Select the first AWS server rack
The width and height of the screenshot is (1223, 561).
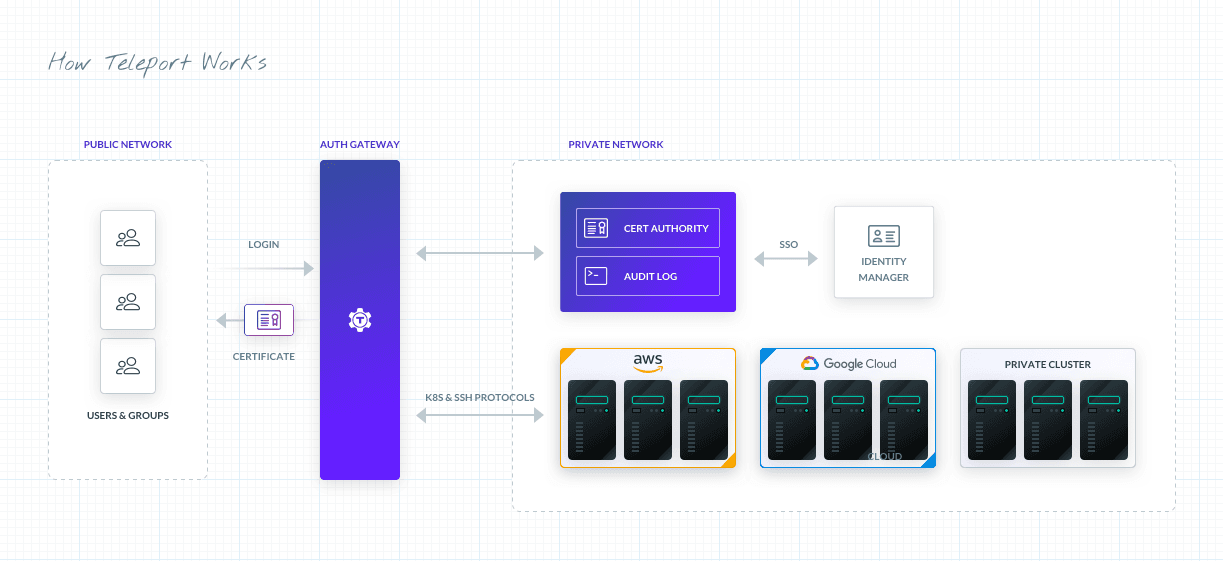(x=592, y=420)
